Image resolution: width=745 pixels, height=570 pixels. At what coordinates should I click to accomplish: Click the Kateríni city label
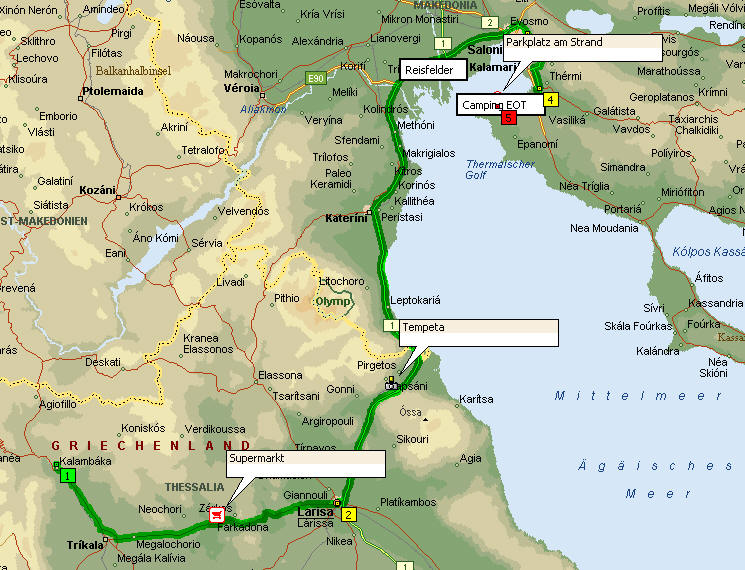tap(346, 218)
